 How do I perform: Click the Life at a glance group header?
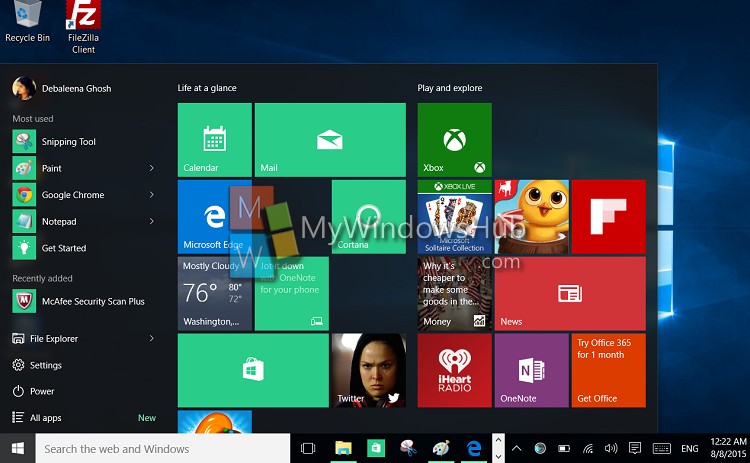207,88
